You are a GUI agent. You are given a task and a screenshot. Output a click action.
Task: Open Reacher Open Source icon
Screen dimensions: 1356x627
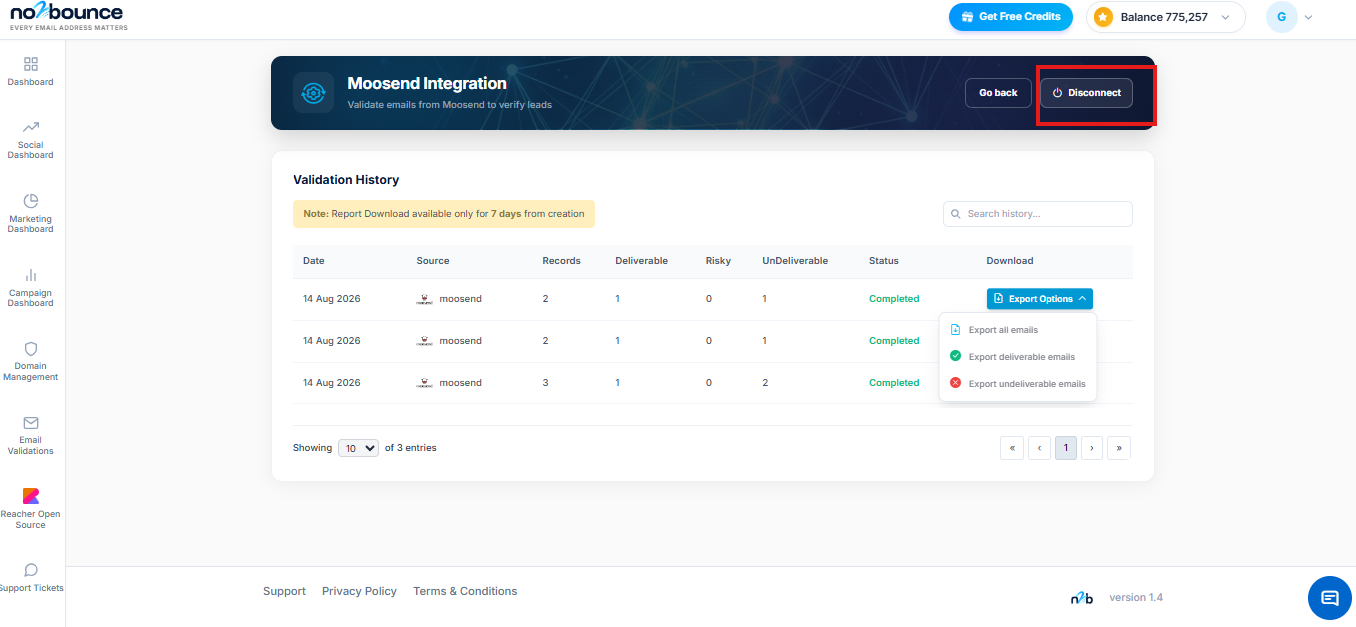pos(31,496)
